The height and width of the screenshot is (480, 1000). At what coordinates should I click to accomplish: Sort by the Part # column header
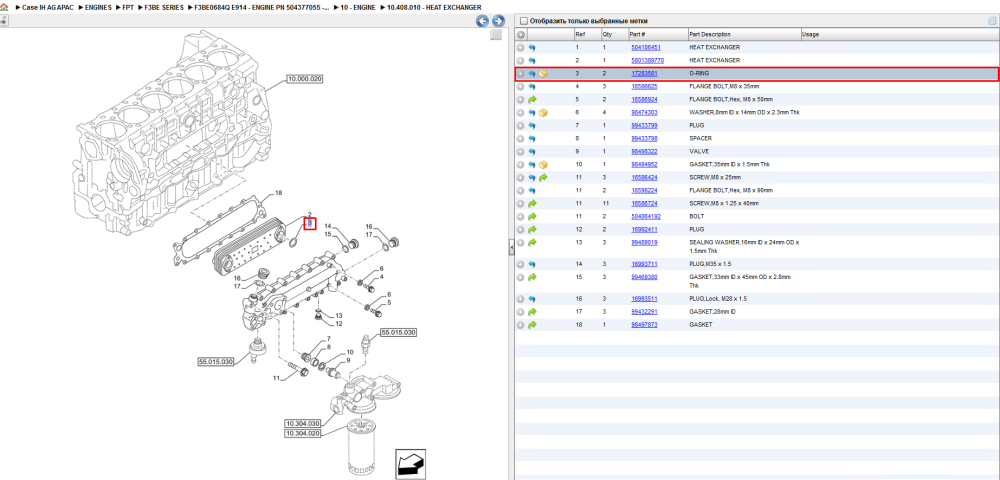658,34
